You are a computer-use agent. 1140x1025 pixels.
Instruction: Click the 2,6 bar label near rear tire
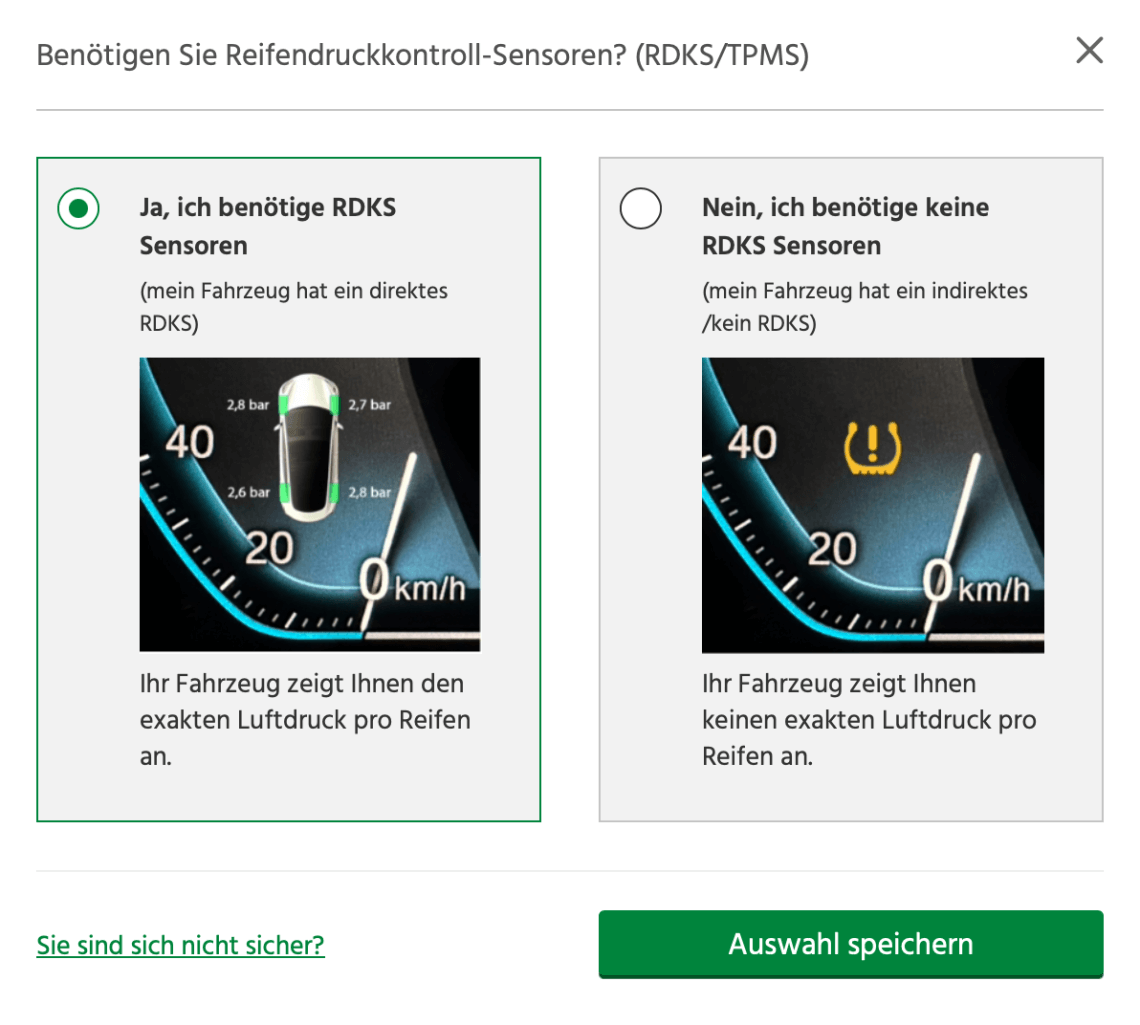click(x=247, y=491)
